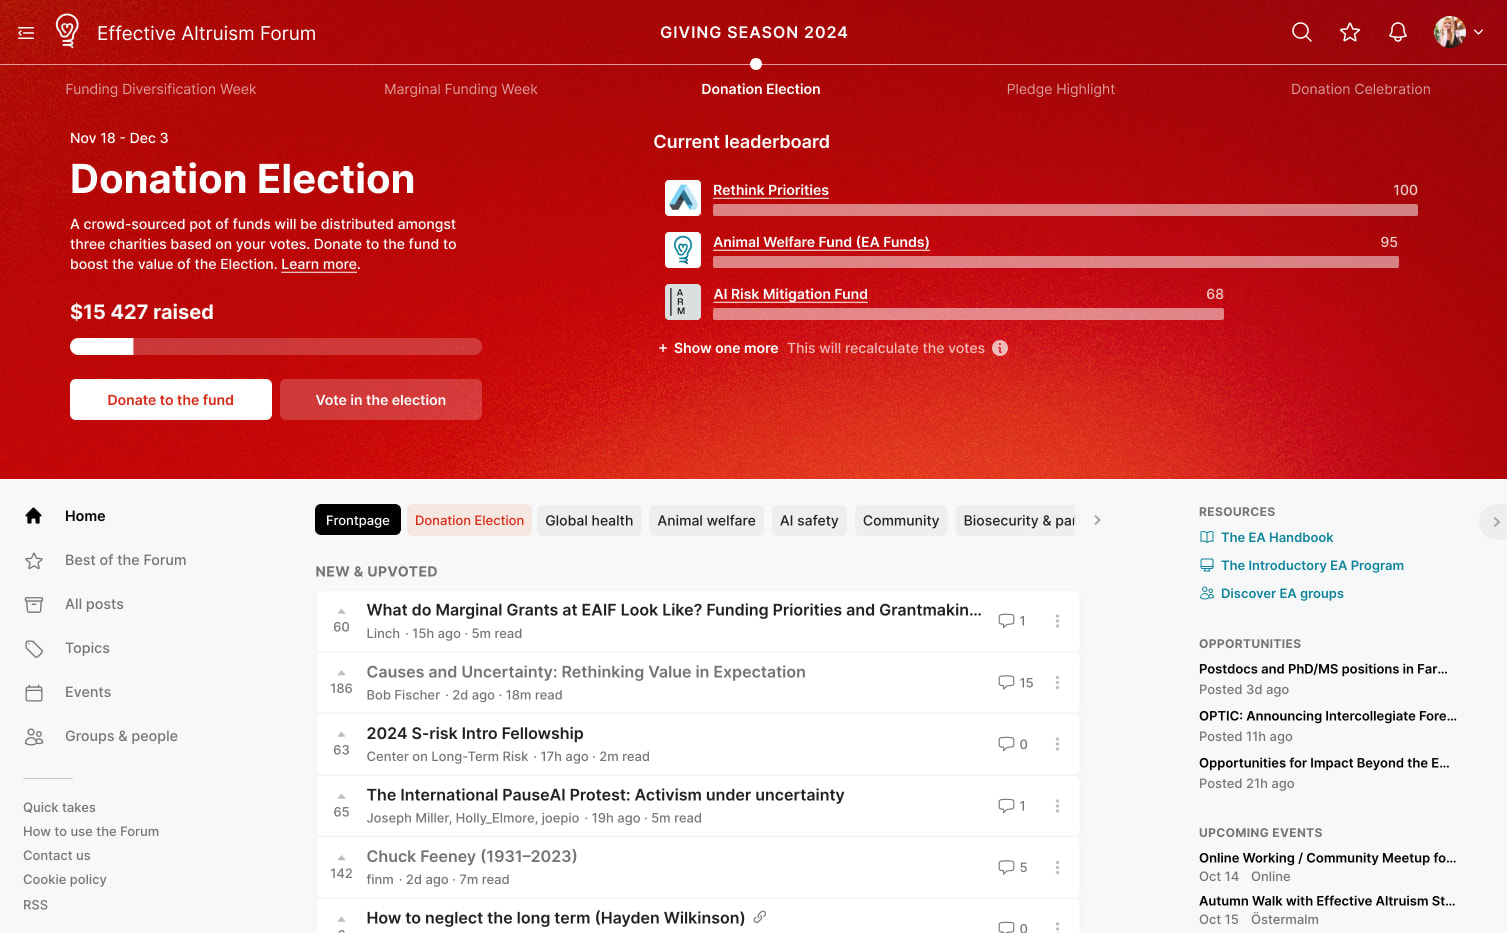
Task: Show one more leaderboard candidate
Action: click(718, 348)
